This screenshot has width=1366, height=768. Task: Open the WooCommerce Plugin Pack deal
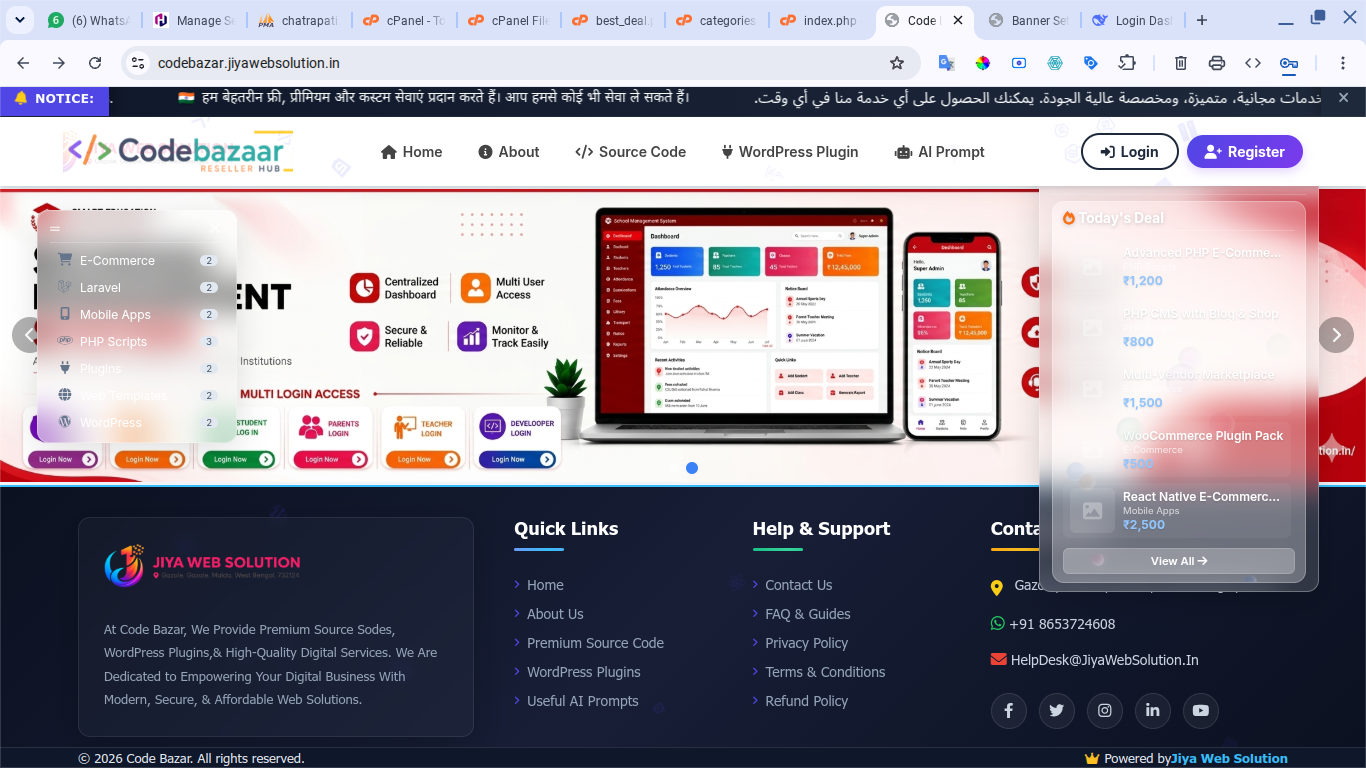point(1179,449)
